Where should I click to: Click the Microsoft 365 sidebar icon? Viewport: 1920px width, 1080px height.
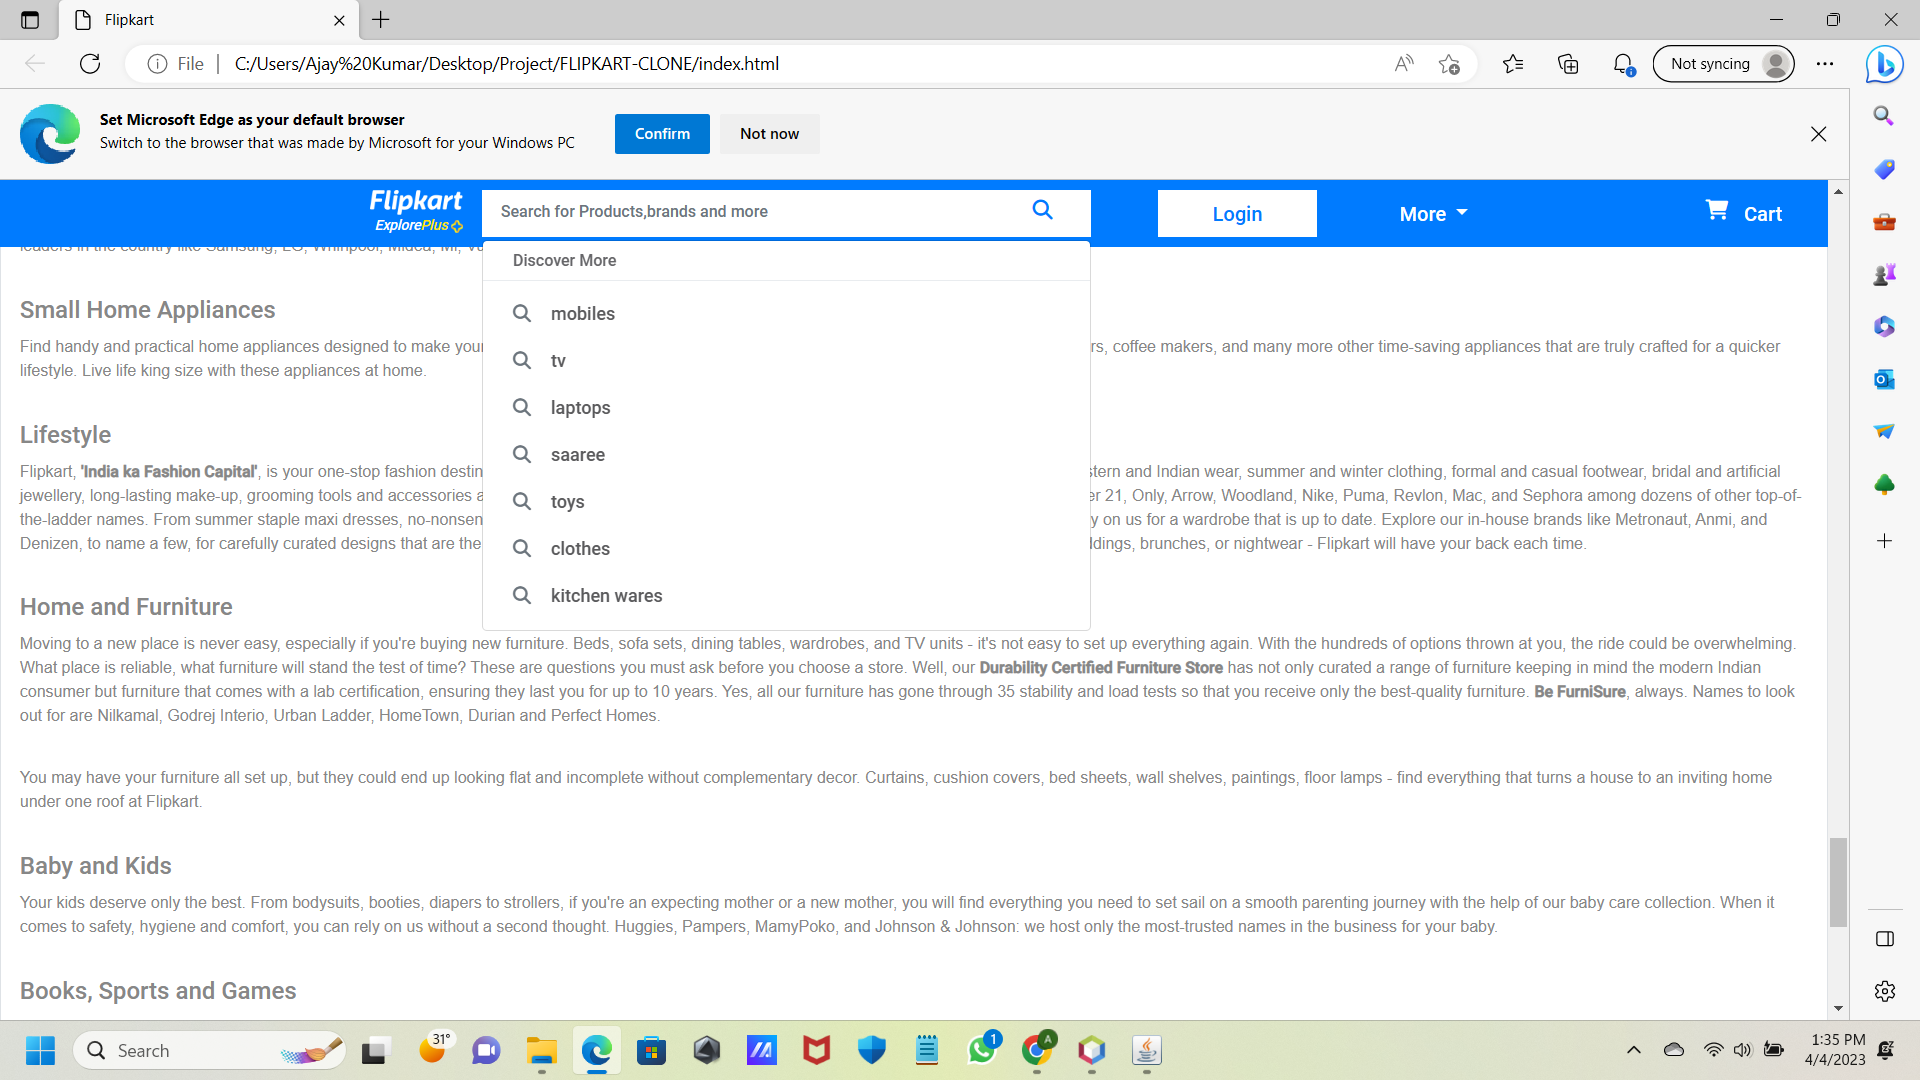pyautogui.click(x=1884, y=326)
